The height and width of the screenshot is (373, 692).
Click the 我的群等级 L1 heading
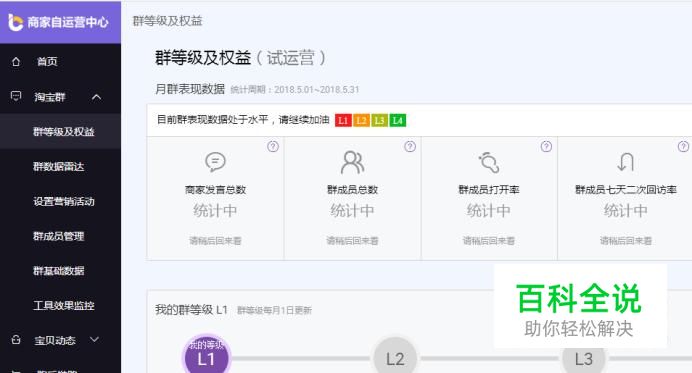(191, 310)
